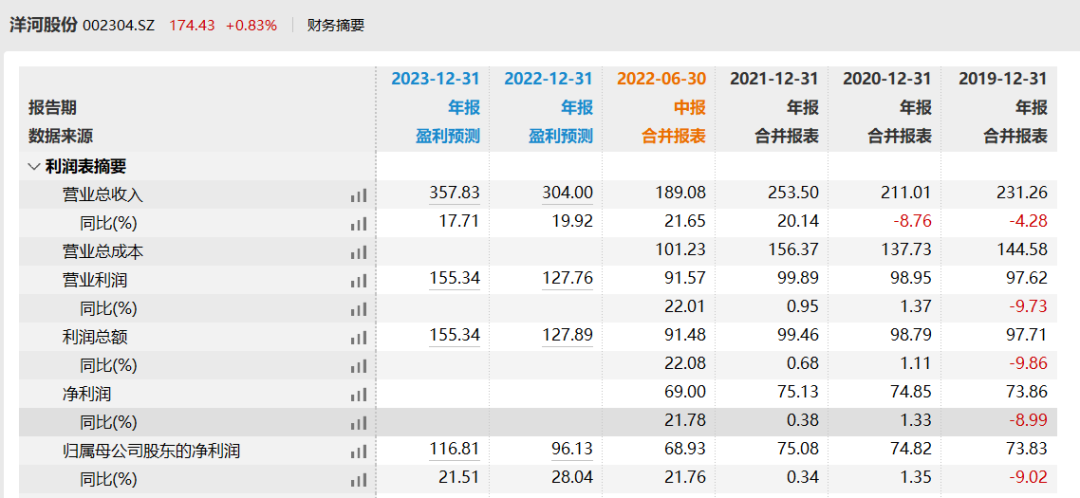Click forecast revenue value 304.00

point(567,192)
